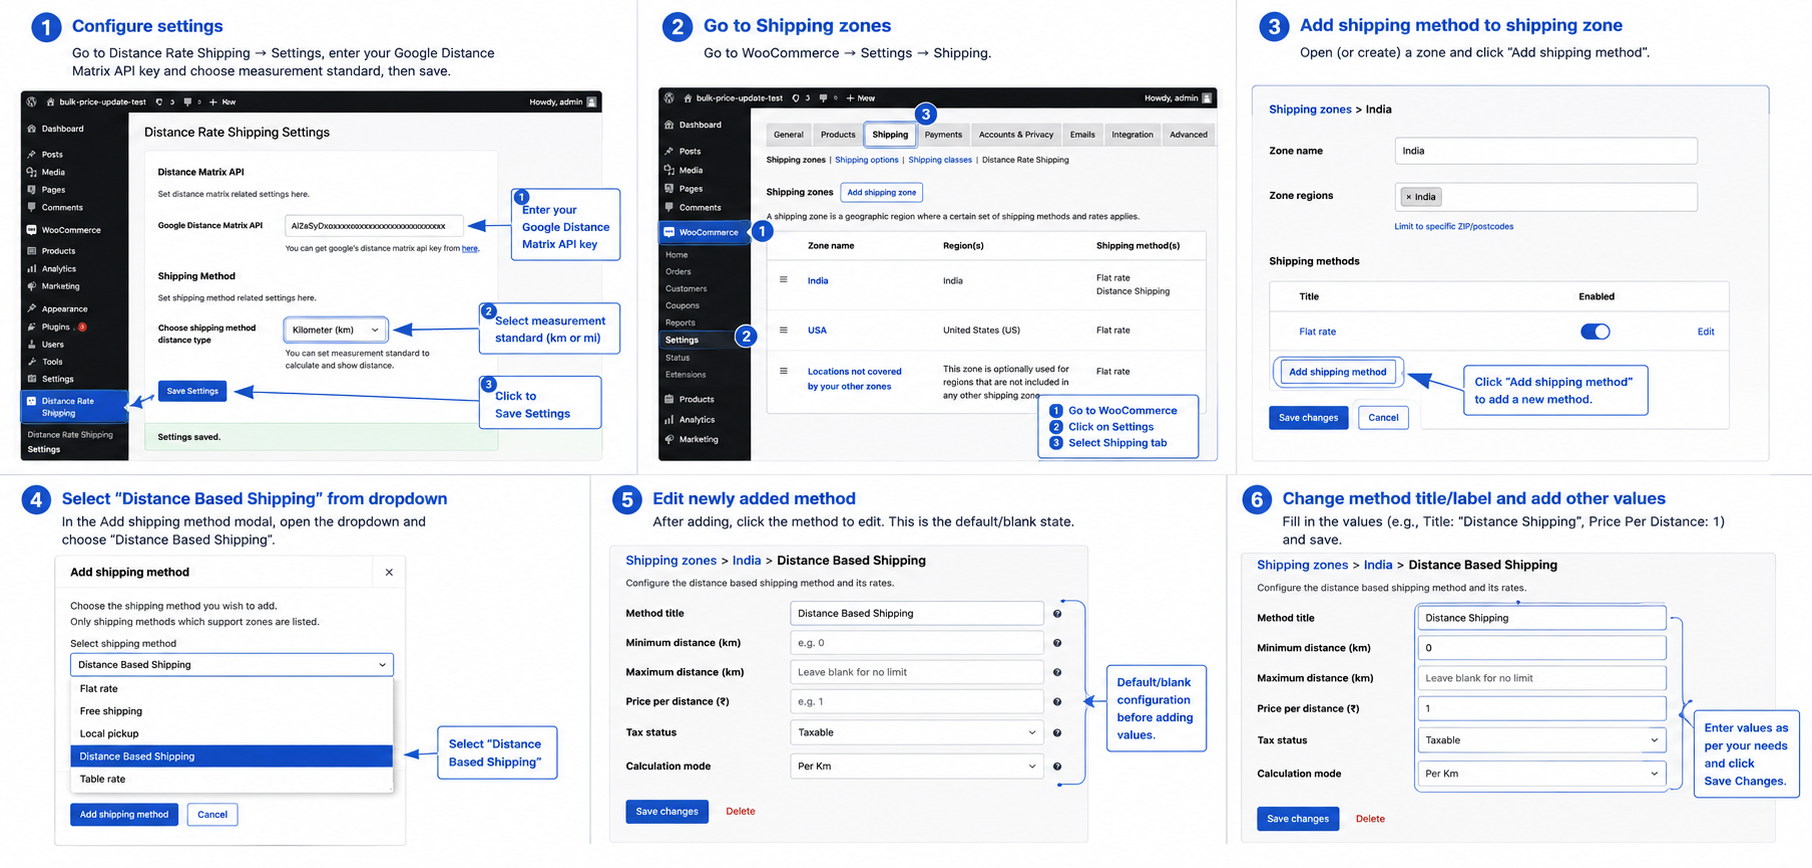Click help icon beside Minimum distance in step 5
This screenshot has width=1812, height=868.
click(x=1057, y=643)
